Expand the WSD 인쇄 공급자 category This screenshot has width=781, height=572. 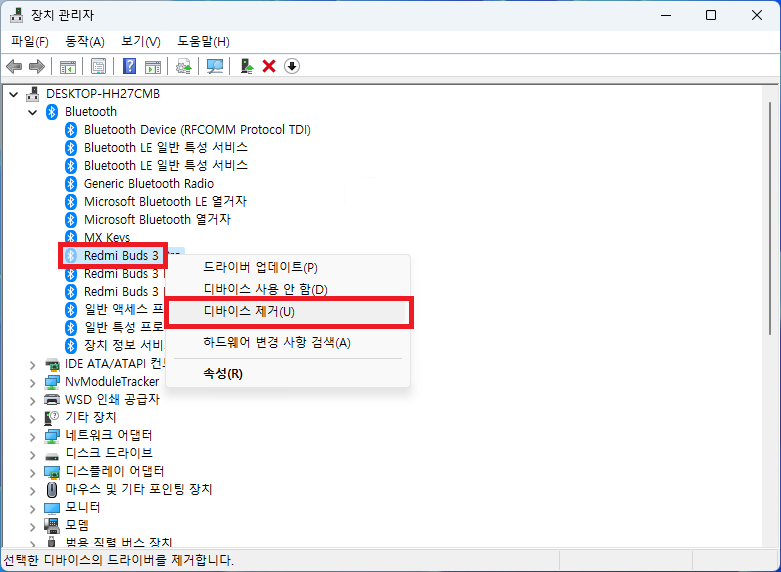[33, 401]
